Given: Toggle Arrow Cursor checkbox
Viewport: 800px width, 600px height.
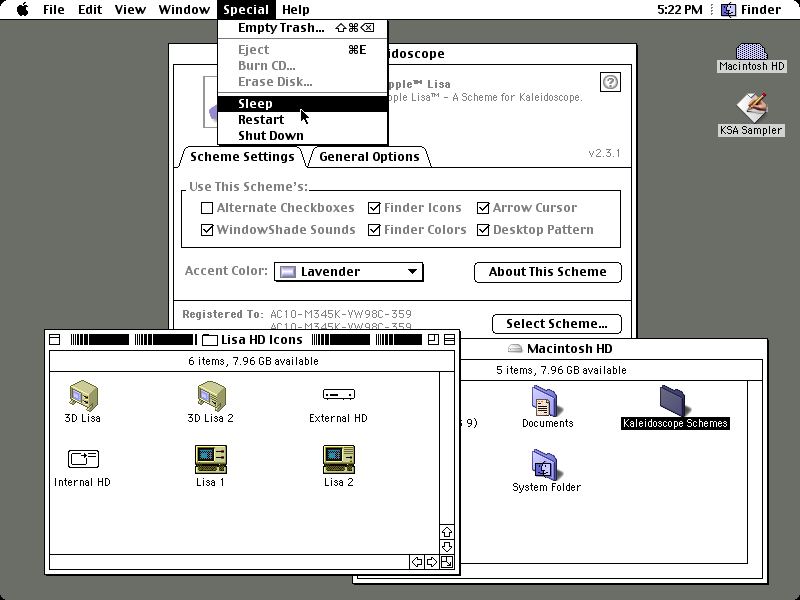Looking at the screenshot, I should (x=483, y=208).
